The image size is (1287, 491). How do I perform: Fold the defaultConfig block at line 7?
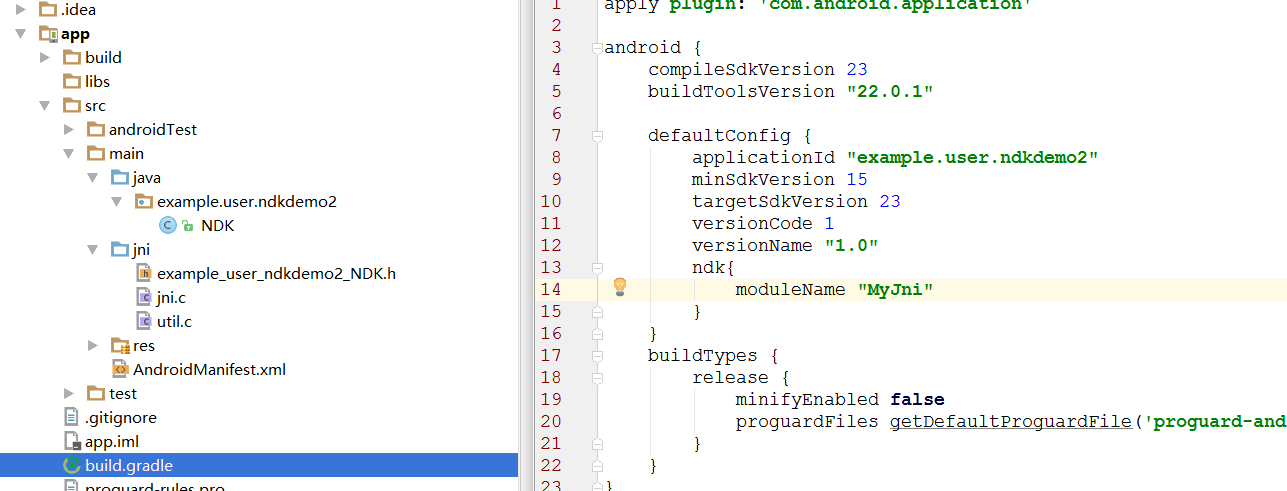(597, 136)
